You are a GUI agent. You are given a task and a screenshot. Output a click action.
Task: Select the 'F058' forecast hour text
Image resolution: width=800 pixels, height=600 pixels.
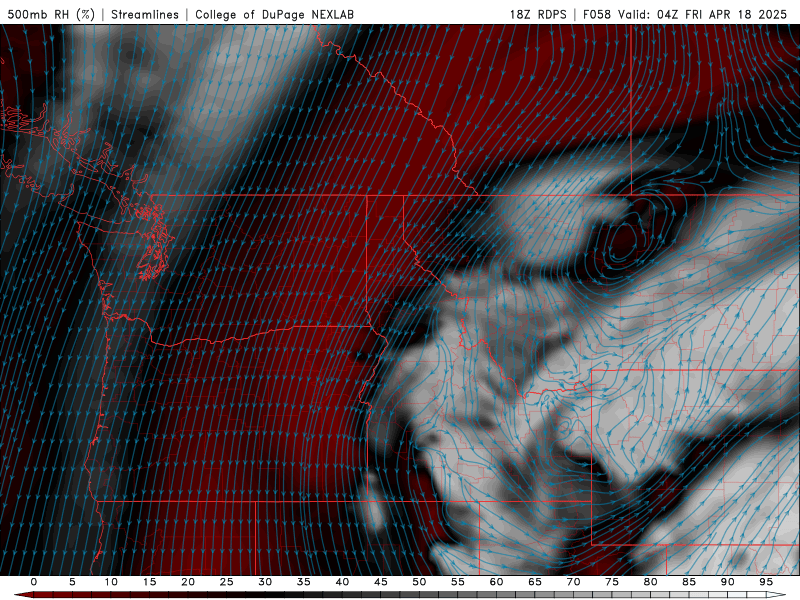(596, 14)
